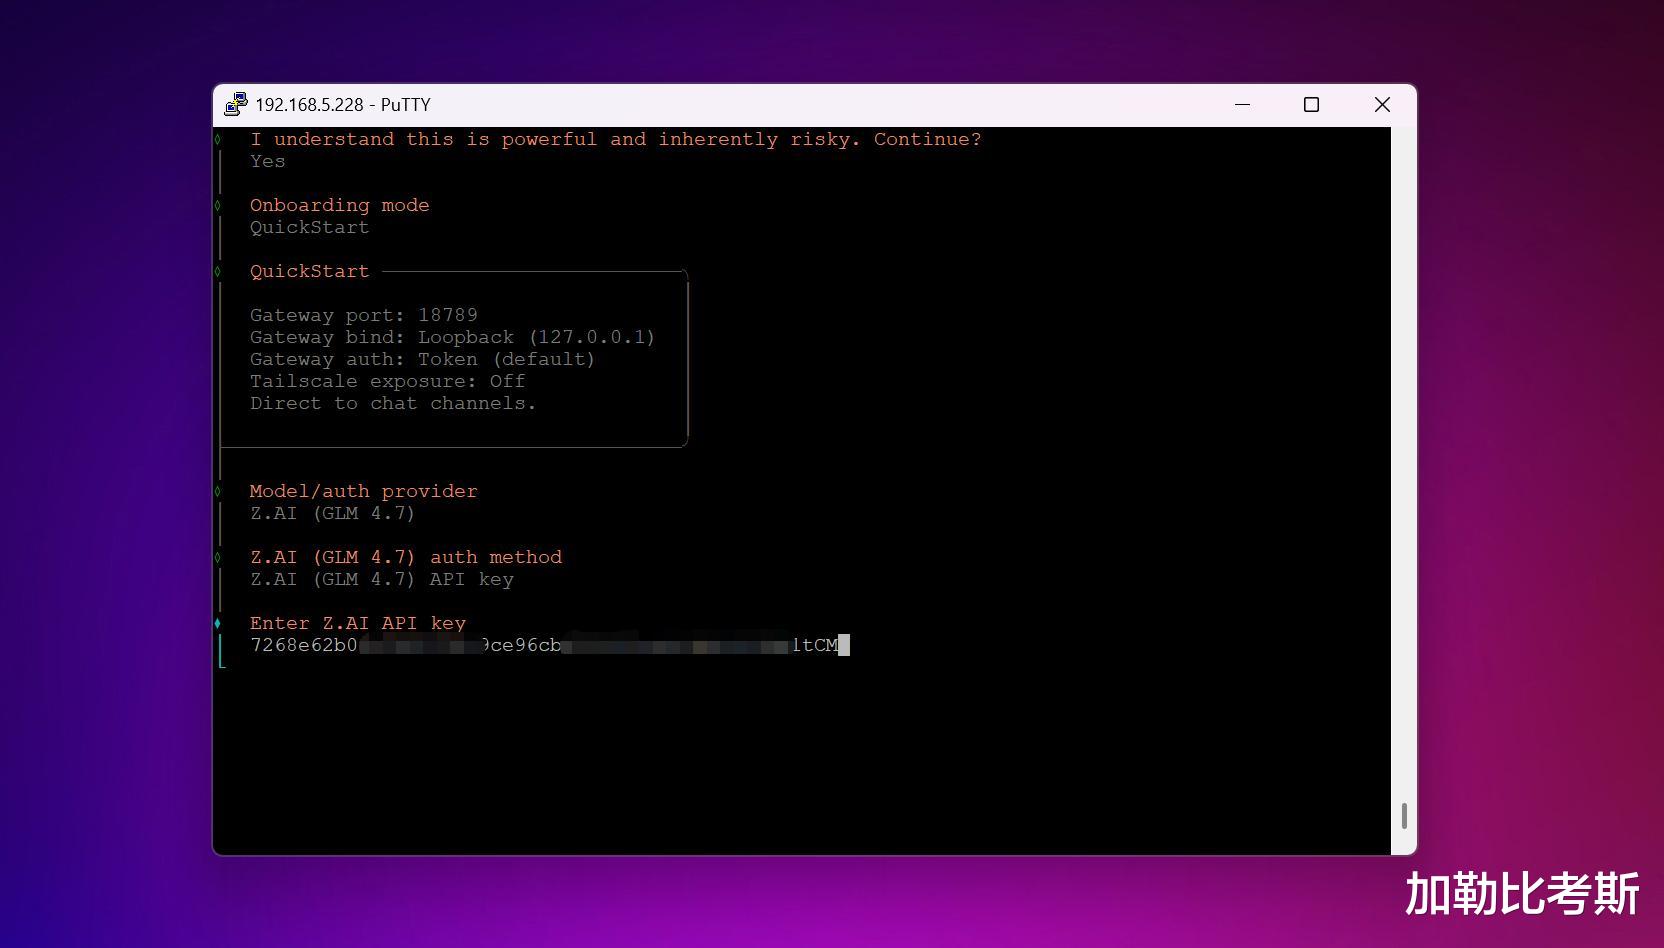Click the 'Direct to chat channels.' line
Screen dimensions: 1664x948
tap(393, 403)
